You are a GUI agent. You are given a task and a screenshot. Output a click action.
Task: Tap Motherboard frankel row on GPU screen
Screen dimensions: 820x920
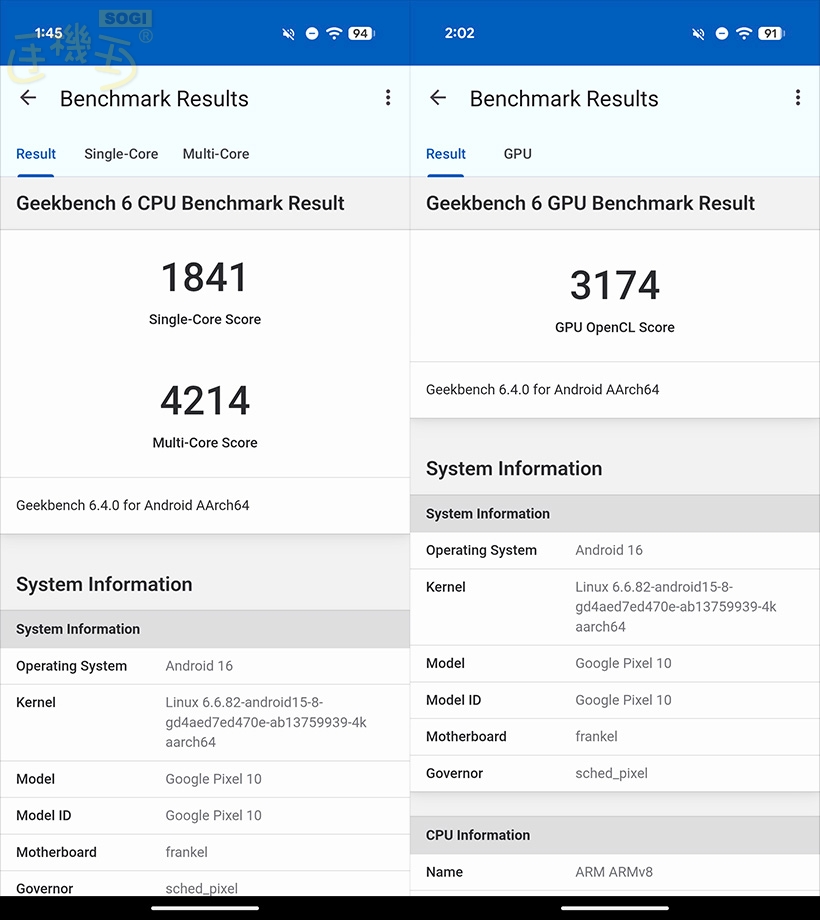[614, 737]
